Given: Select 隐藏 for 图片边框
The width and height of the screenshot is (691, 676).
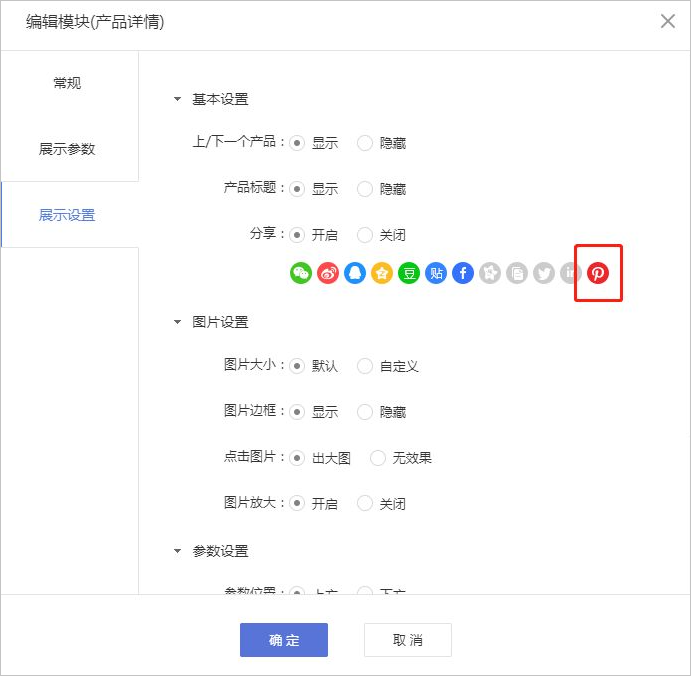Looking at the screenshot, I should [x=364, y=412].
